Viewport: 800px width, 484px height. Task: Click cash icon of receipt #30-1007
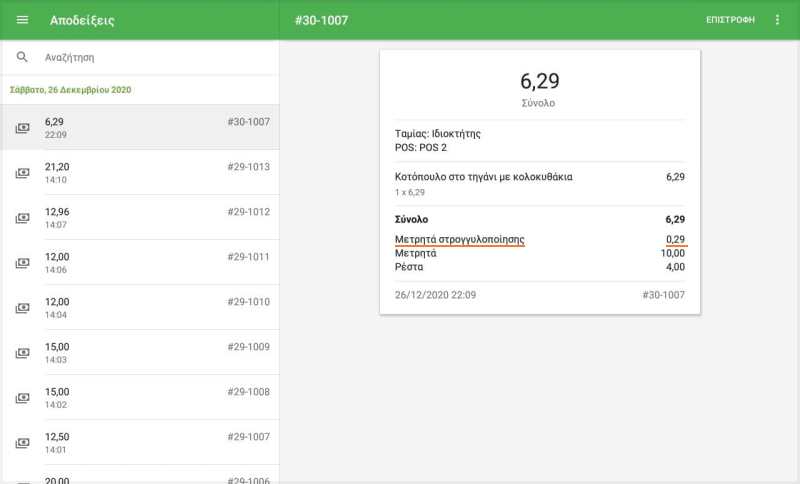pyautogui.click(x=22, y=128)
